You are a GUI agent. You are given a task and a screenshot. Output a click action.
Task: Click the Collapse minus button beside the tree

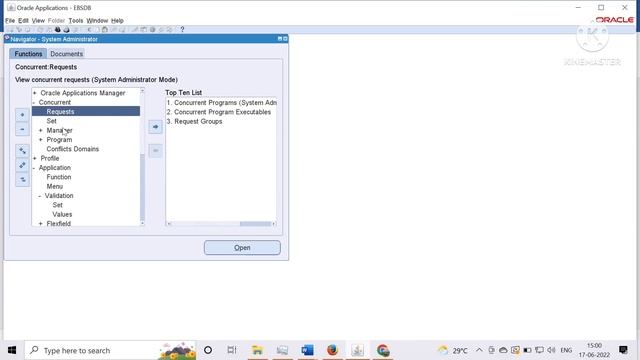(22, 129)
